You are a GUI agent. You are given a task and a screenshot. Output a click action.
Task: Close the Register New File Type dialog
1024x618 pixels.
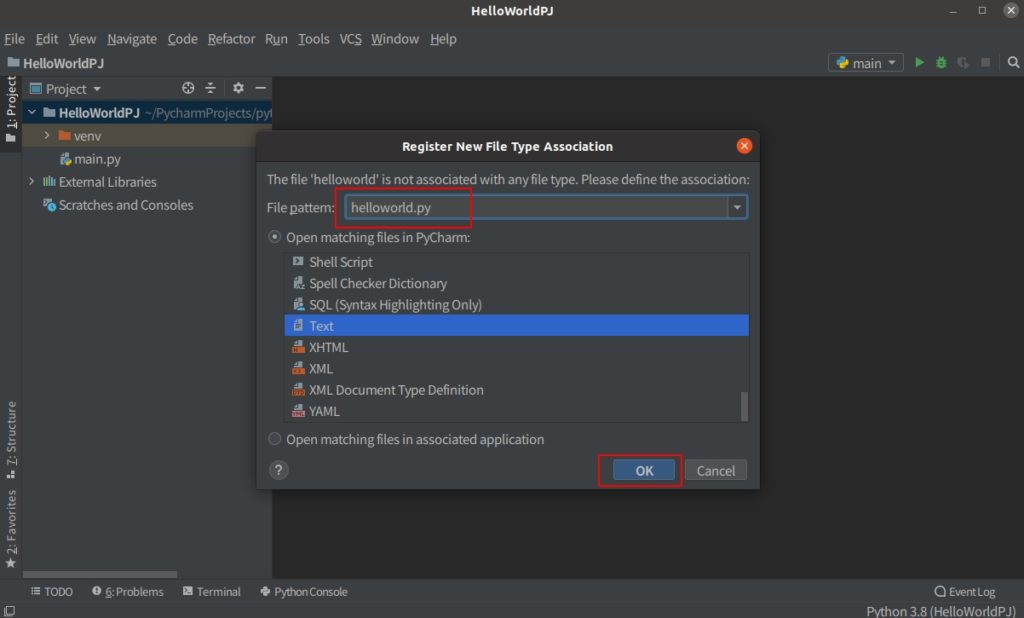[x=744, y=146]
